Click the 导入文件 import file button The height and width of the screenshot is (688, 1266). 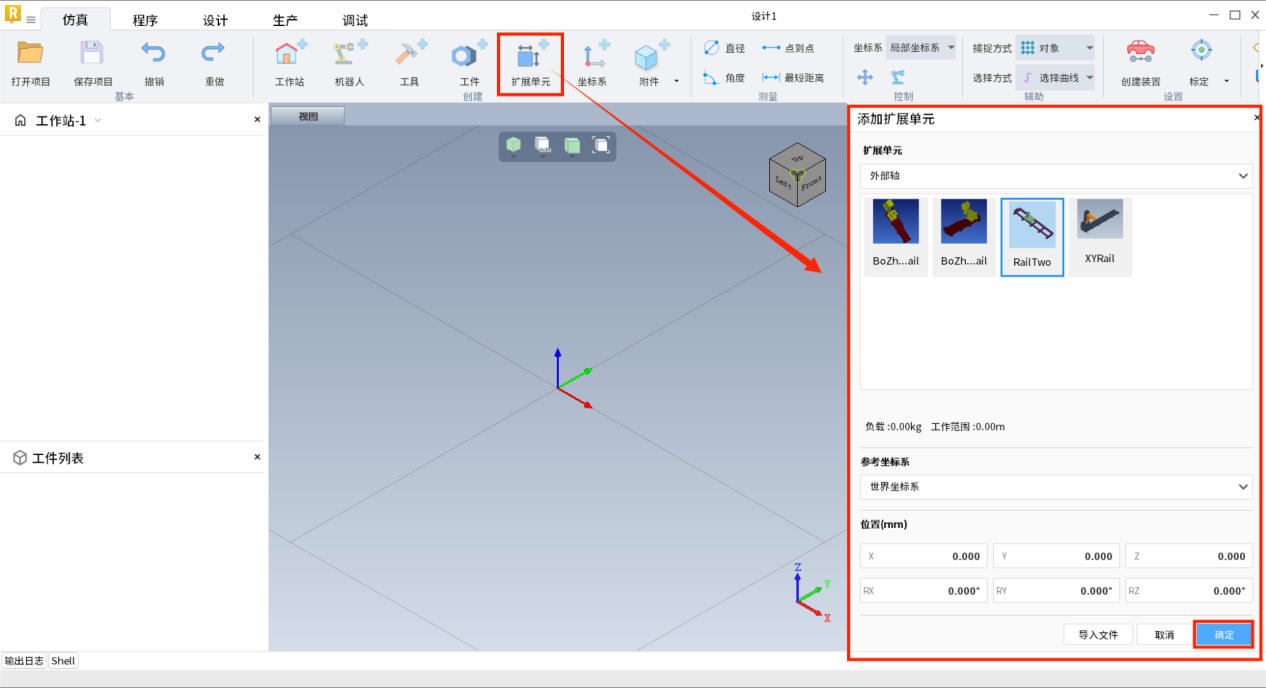1098,635
